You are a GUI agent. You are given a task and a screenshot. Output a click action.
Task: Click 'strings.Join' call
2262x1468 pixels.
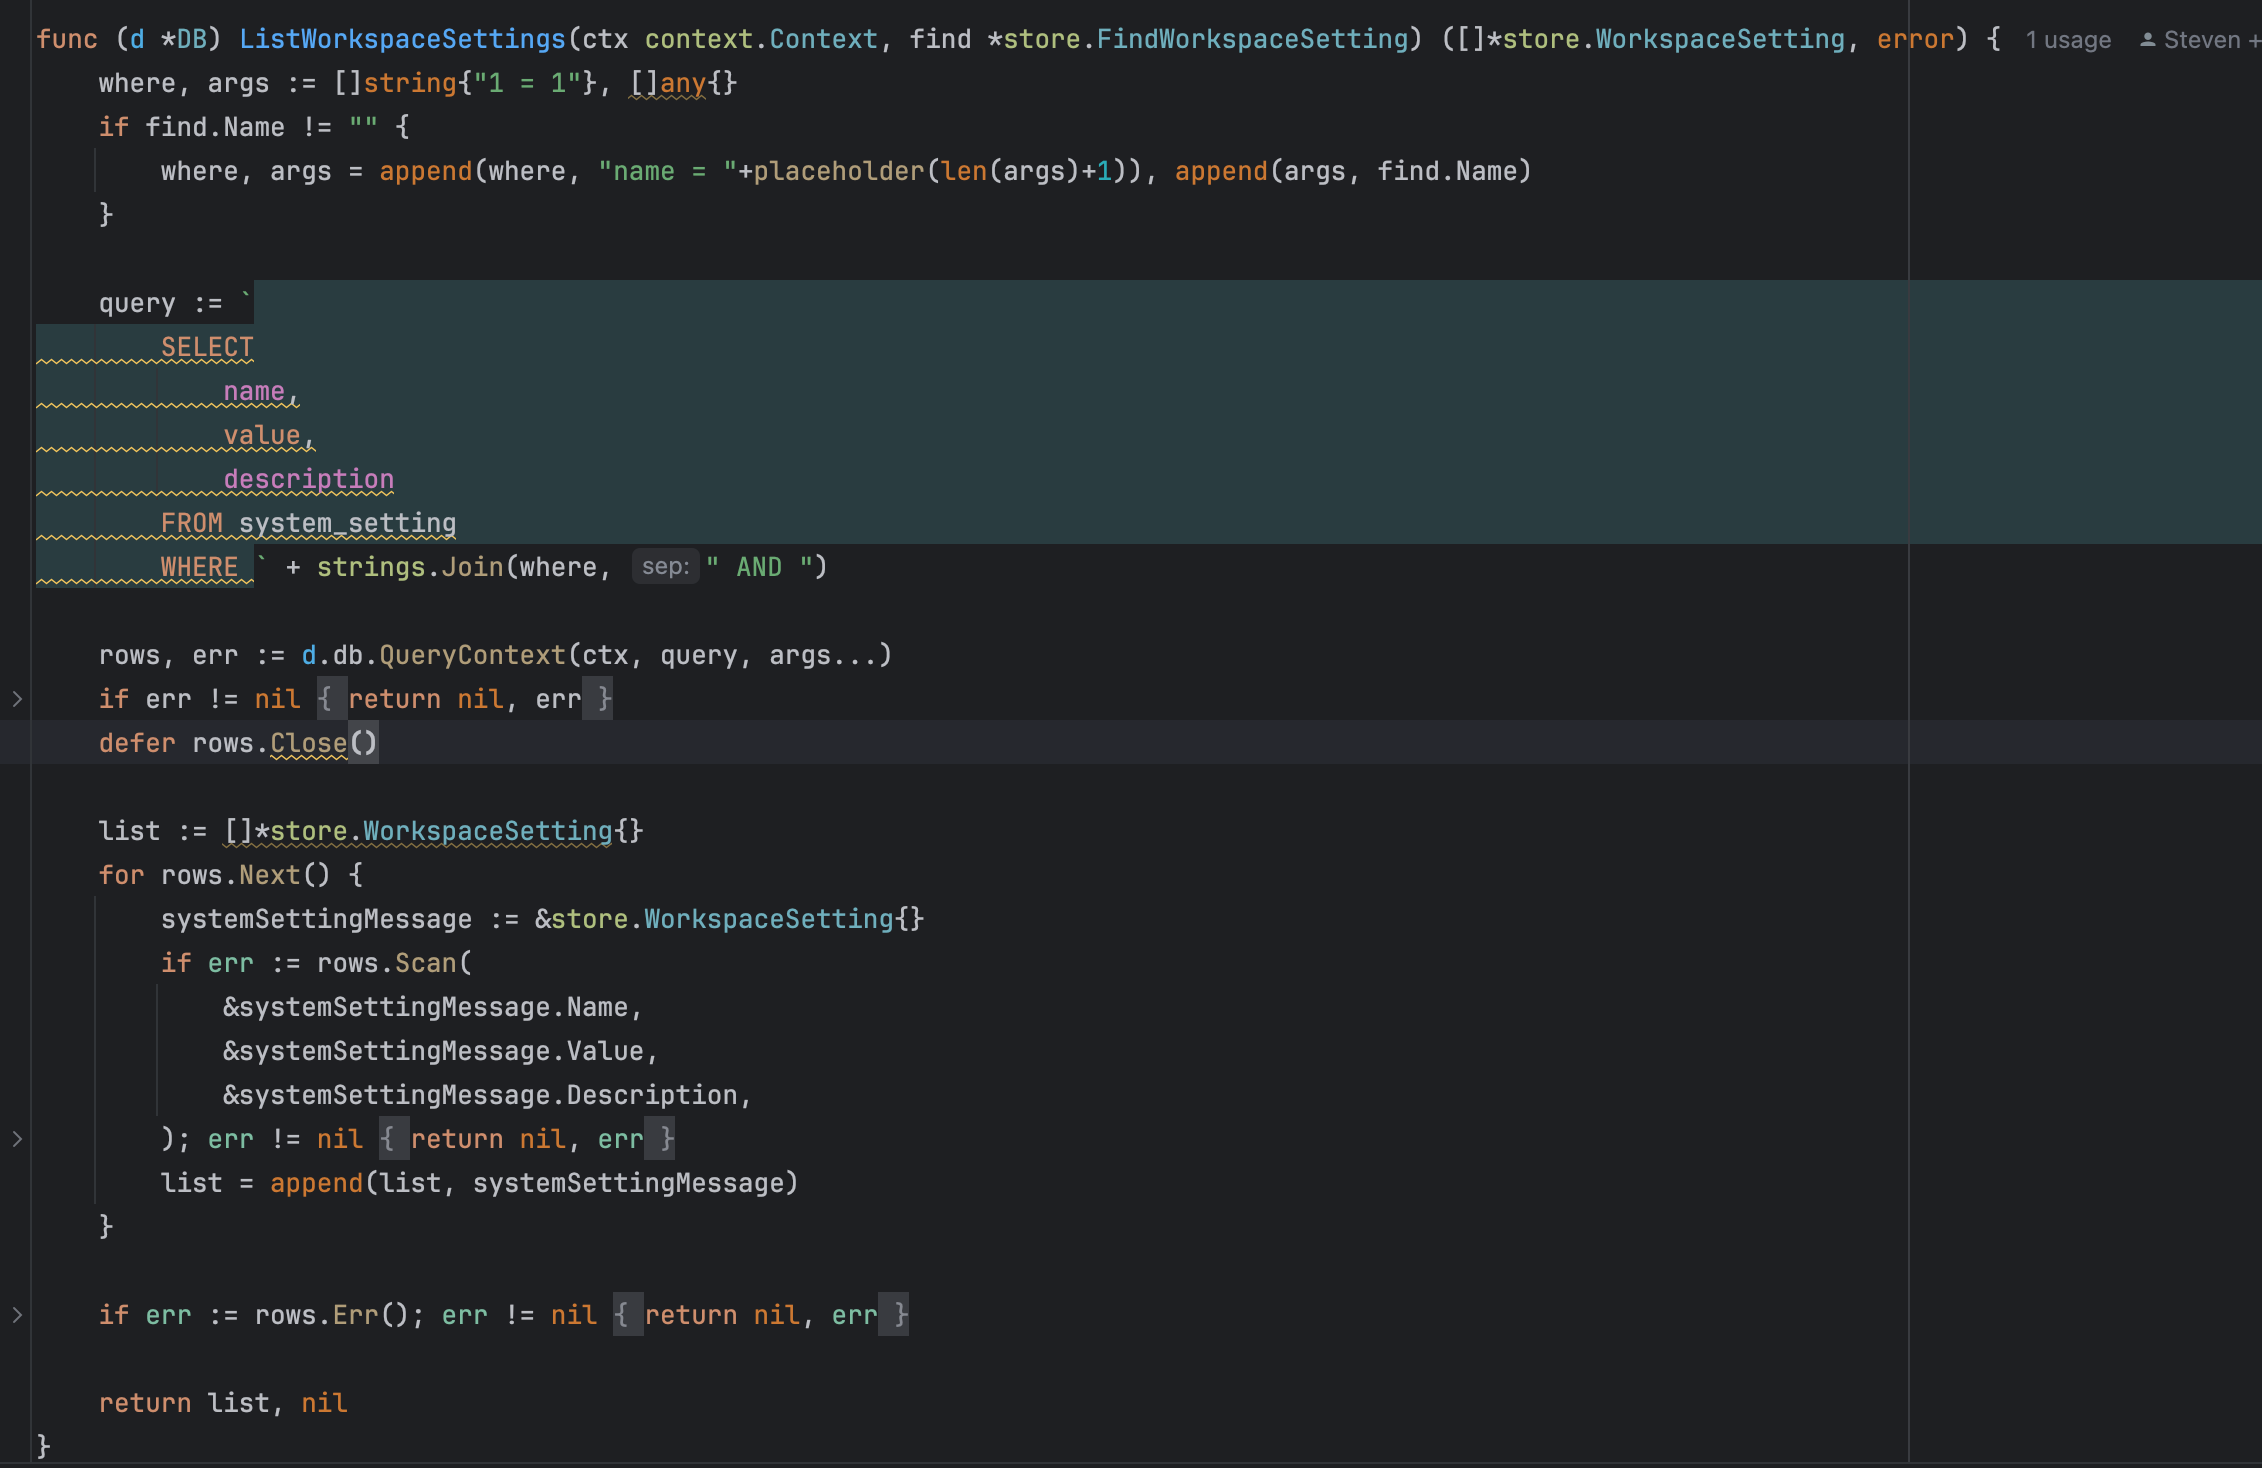point(410,567)
